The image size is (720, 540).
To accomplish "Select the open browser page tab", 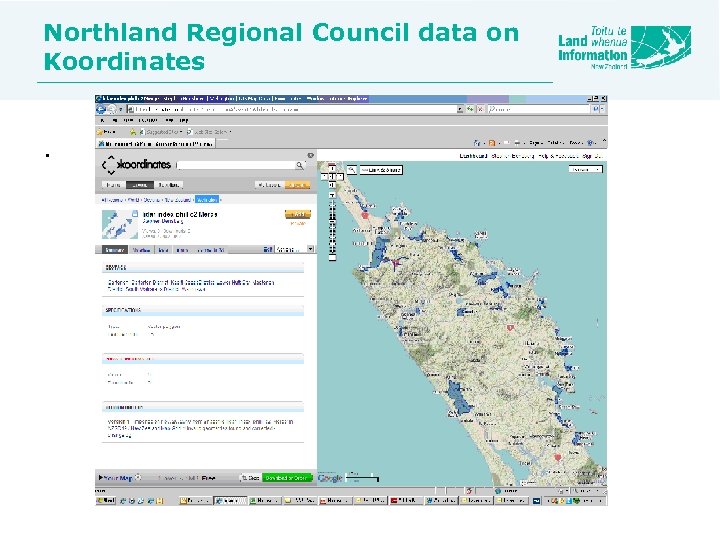I will pyautogui.click(x=155, y=144).
